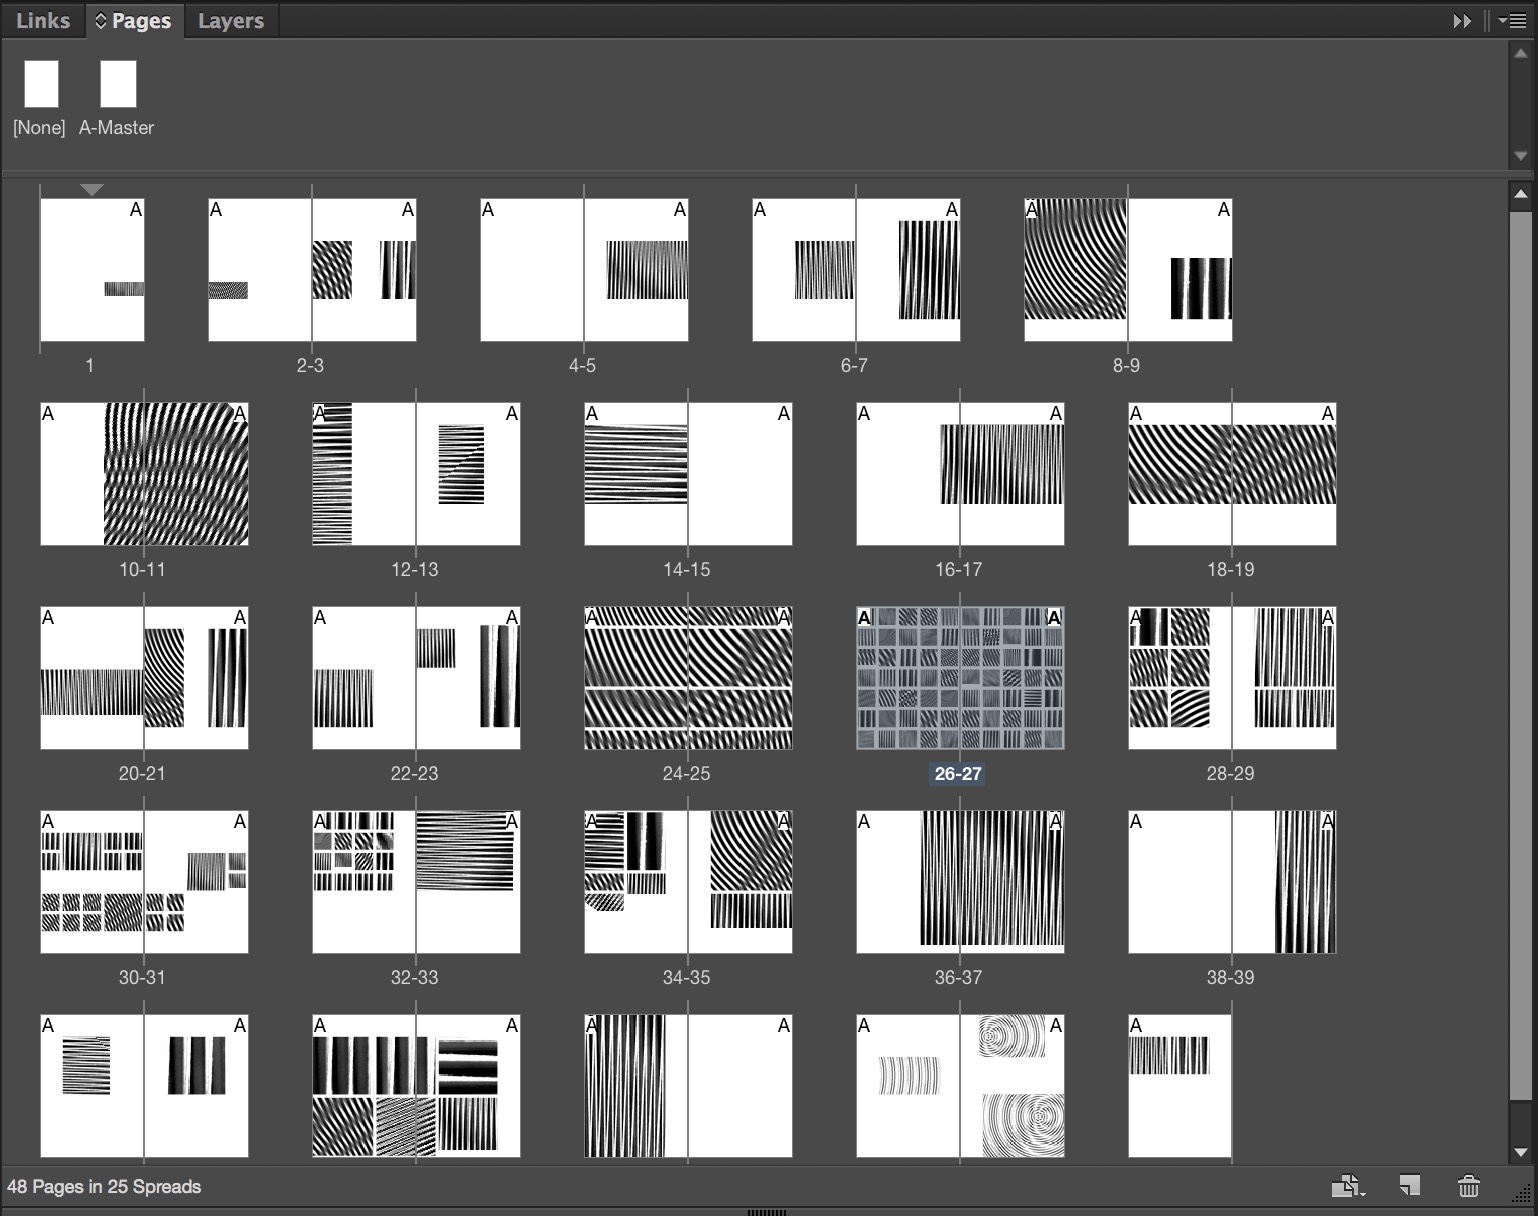This screenshot has width=1538, height=1216.
Task: Select page 1 thumbnail
Action: 92,270
